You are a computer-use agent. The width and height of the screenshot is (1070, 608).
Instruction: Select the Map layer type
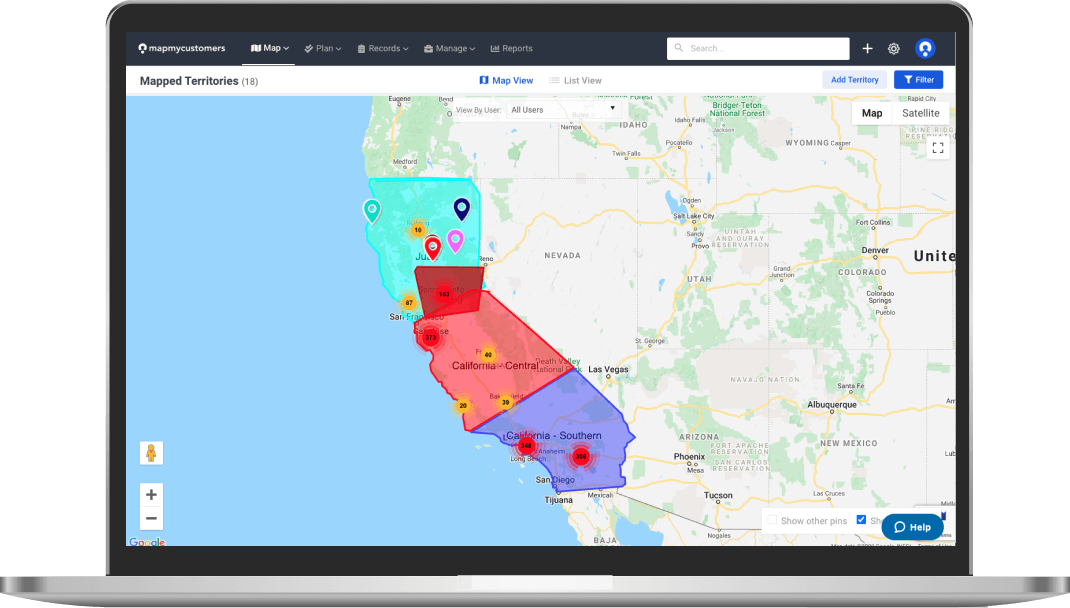(x=871, y=113)
